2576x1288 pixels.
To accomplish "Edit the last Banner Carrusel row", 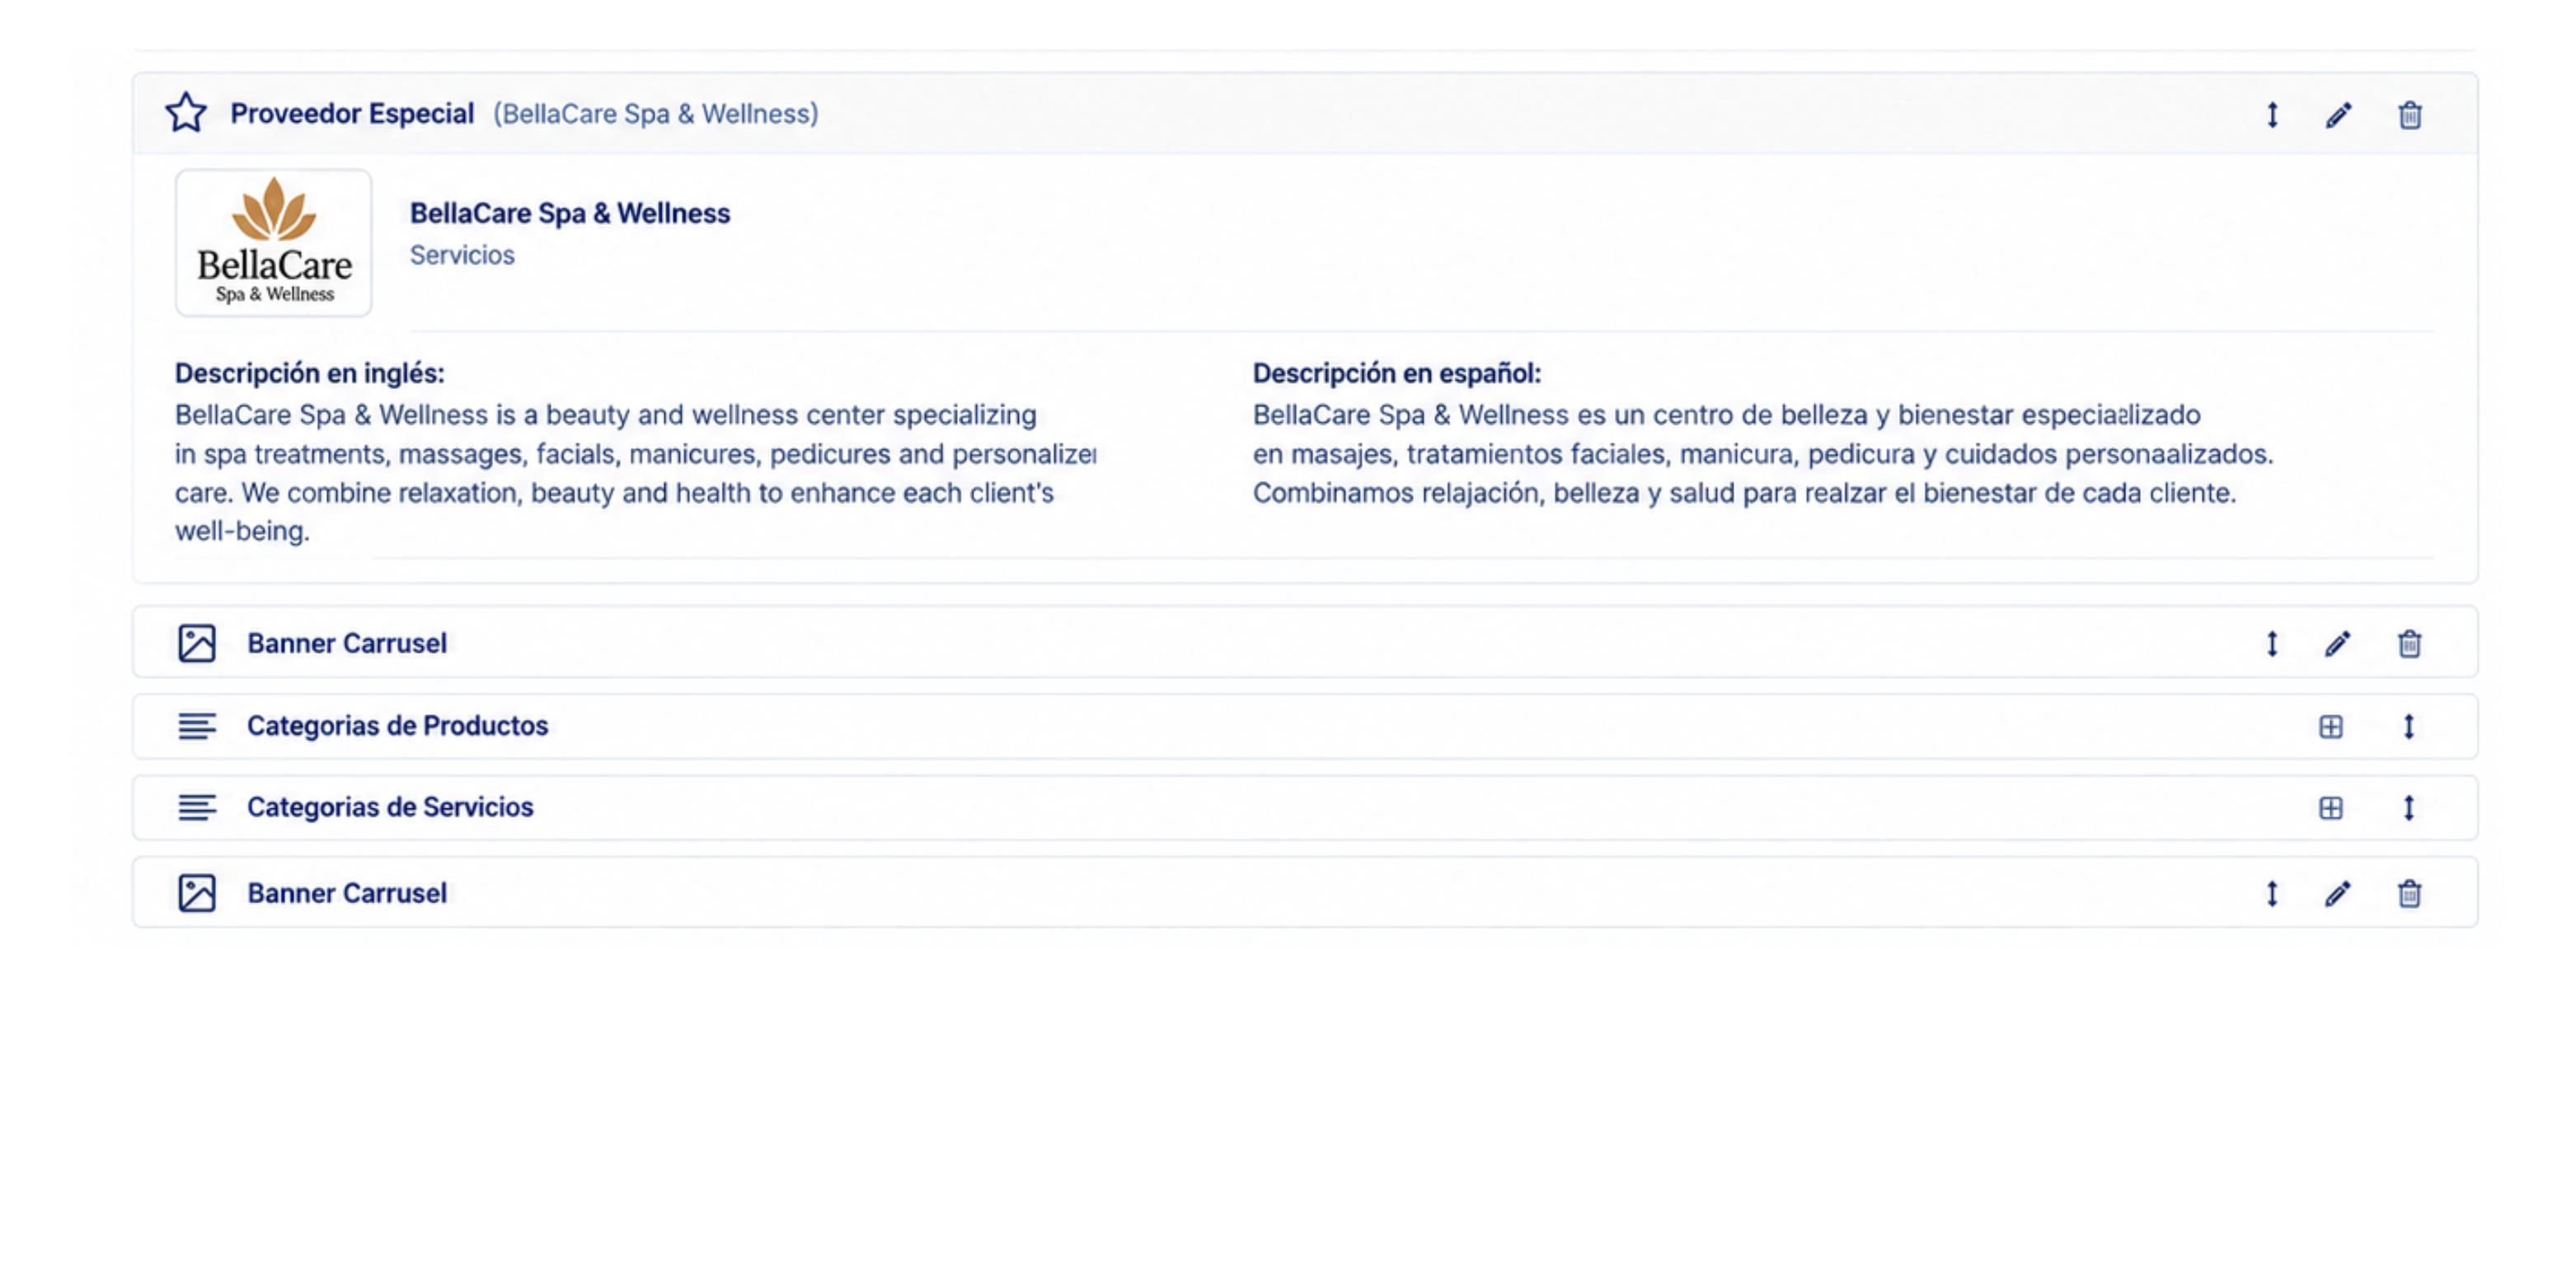I will coord(2338,893).
